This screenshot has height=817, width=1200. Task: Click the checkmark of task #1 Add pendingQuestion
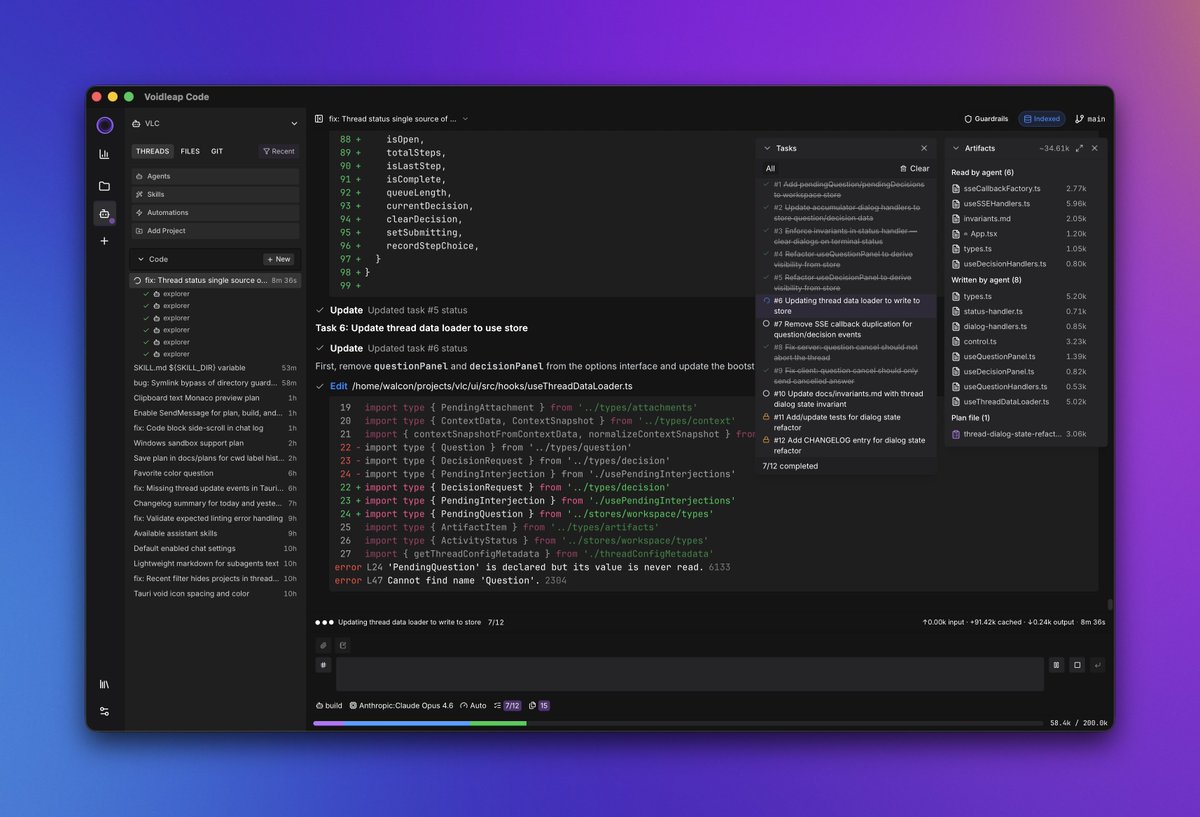(766, 185)
